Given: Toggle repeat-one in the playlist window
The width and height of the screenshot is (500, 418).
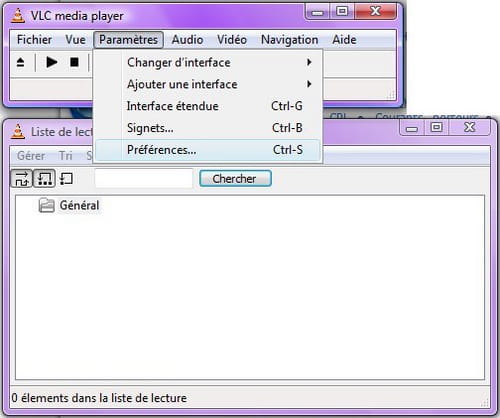Looking at the screenshot, I should 66,178.
